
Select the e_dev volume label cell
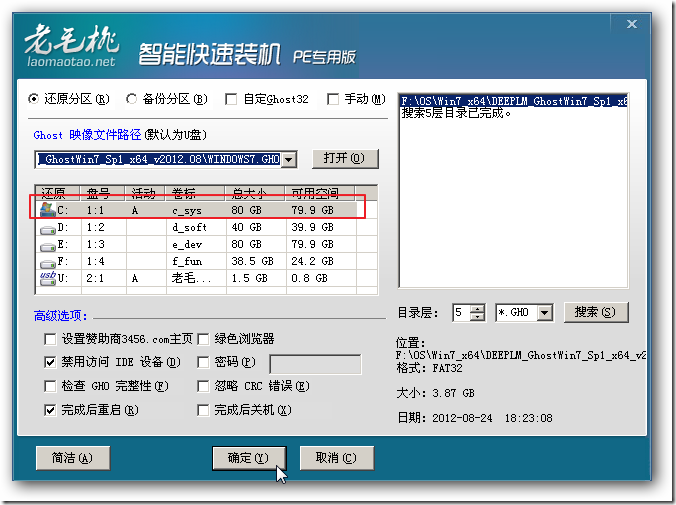tap(187, 245)
